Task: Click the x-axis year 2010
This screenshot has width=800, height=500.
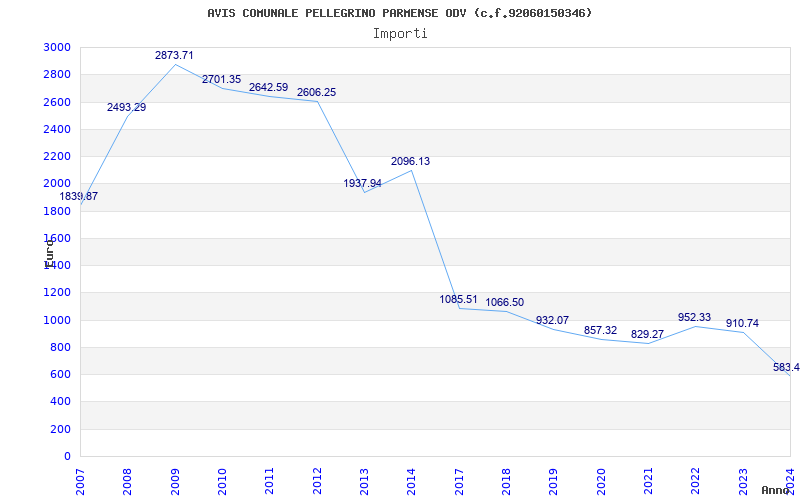Action: (222, 482)
